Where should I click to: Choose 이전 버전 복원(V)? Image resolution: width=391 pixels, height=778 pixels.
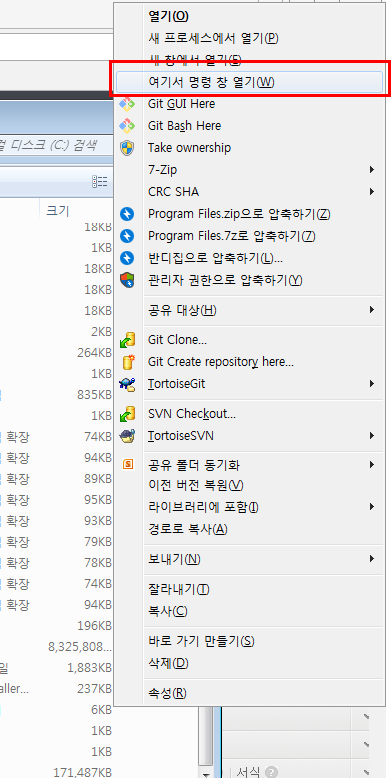(250, 485)
